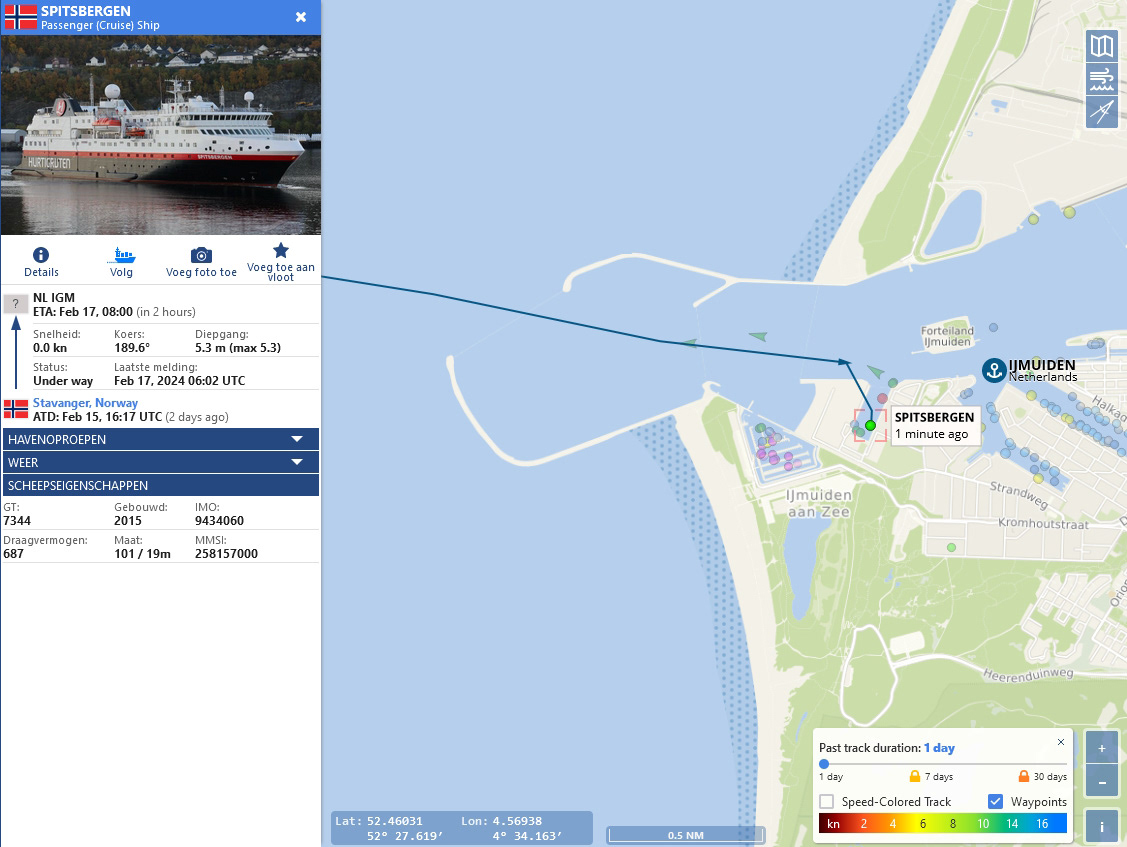The image size is (1127, 847).
Task: Collapse the SCHEEPSEIGENSCHAPPEN section header
Action: coord(161,485)
